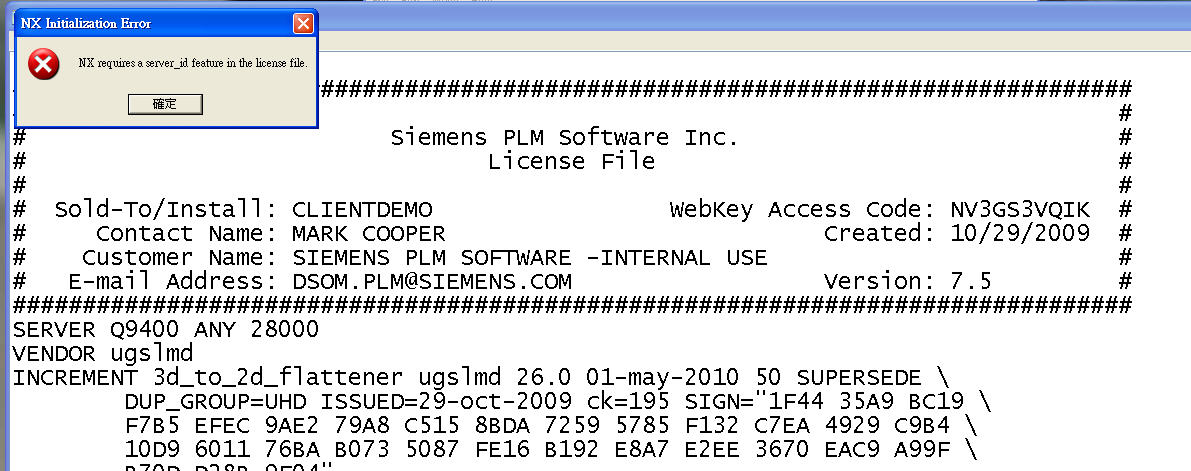Select CLIENTDEMO in Sold-To/Install line
Screen dimensions: 1191x471
[x=362, y=210]
